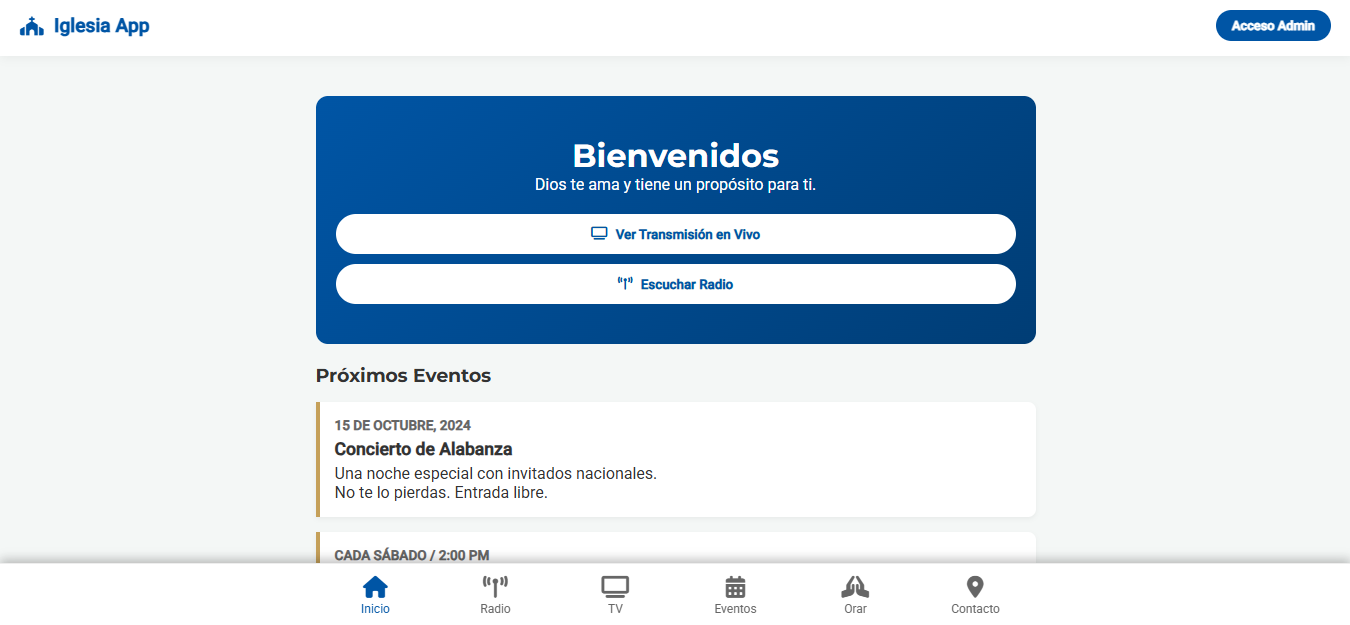This screenshot has width=1350, height=625.
Task: Click the Iglesia App church logo icon
Action: pos(33,24)
